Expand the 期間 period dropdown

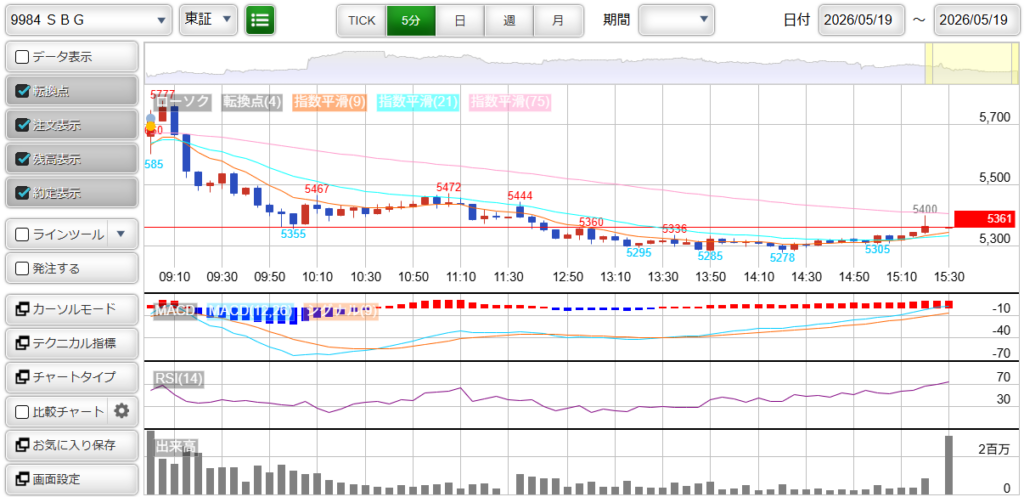click(x=676, y=20)
